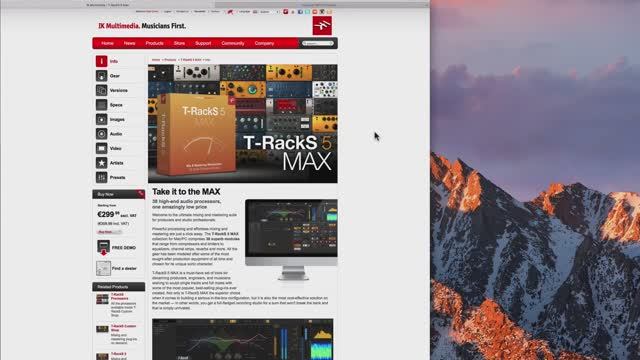Open the Home menu item
This screenshot has height=360, width=640.
click(107, 43)
